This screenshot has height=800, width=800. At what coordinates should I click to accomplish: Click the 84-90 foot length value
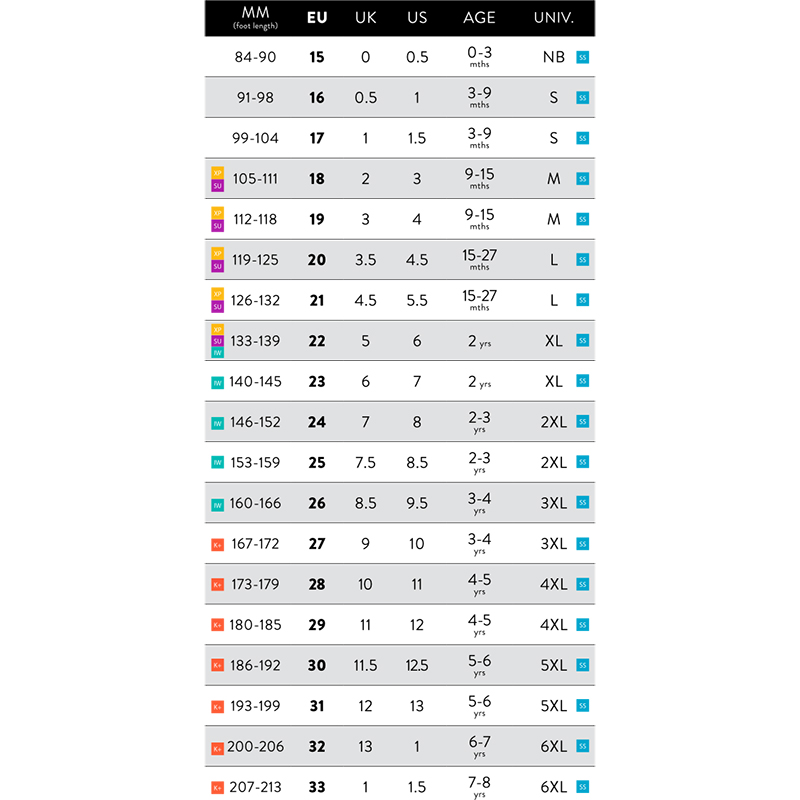(x=255, y=57)
